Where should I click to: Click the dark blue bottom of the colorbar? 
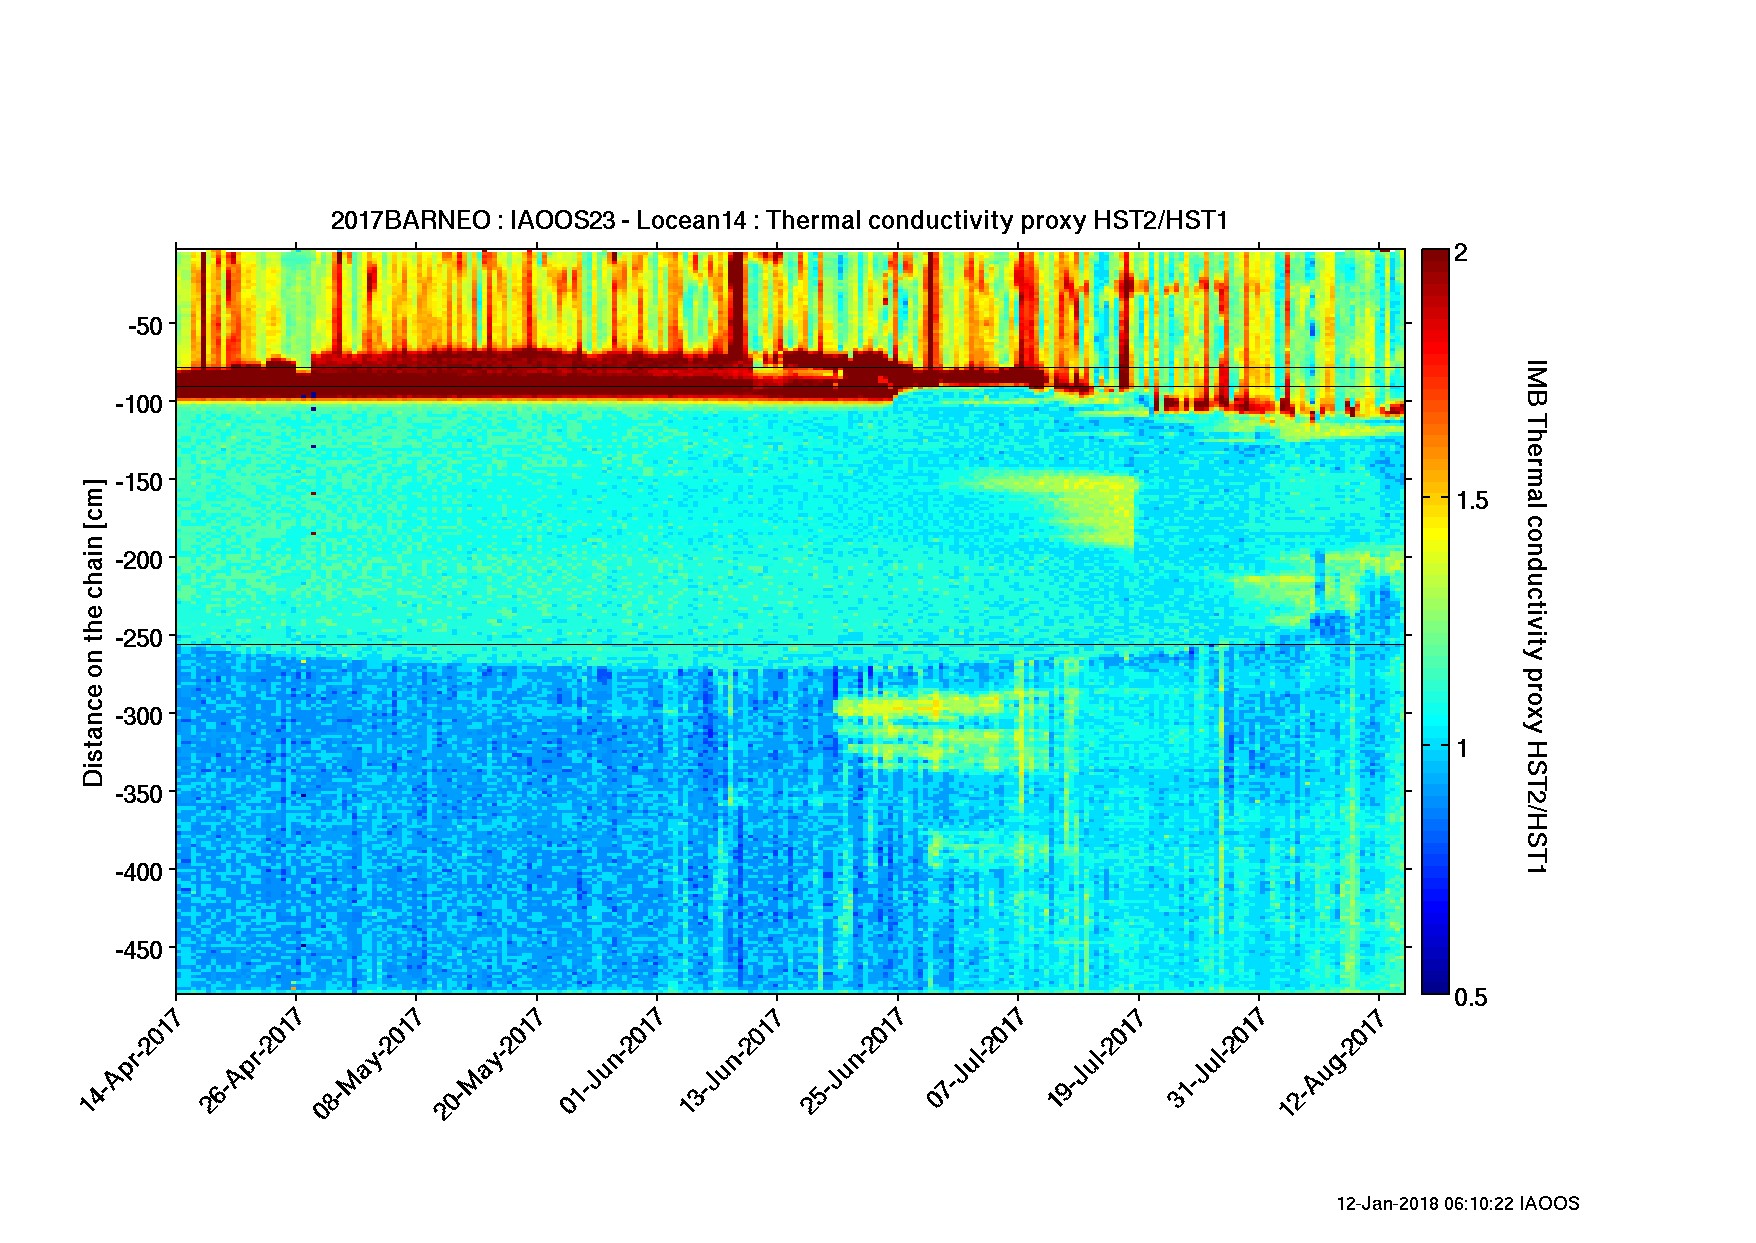(x=1435, y=984)
